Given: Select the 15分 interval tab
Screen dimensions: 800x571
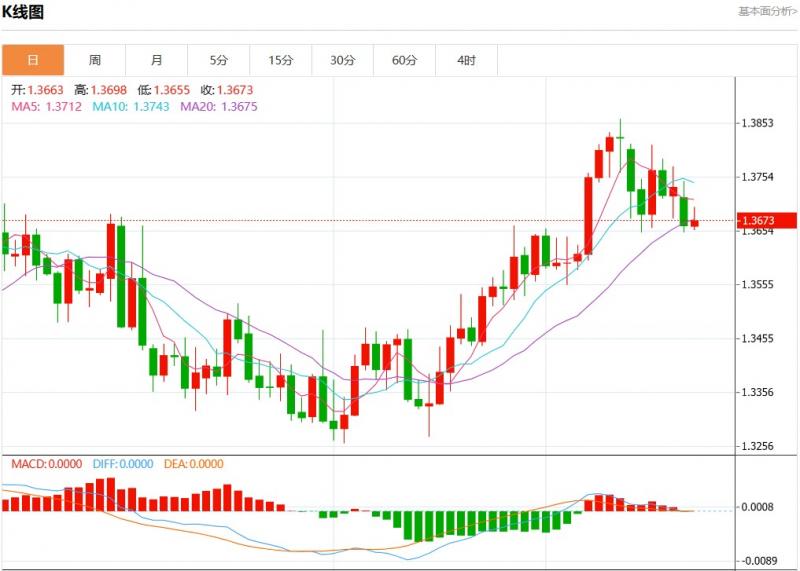Looking at the screenshot, I should pos(281,60).
